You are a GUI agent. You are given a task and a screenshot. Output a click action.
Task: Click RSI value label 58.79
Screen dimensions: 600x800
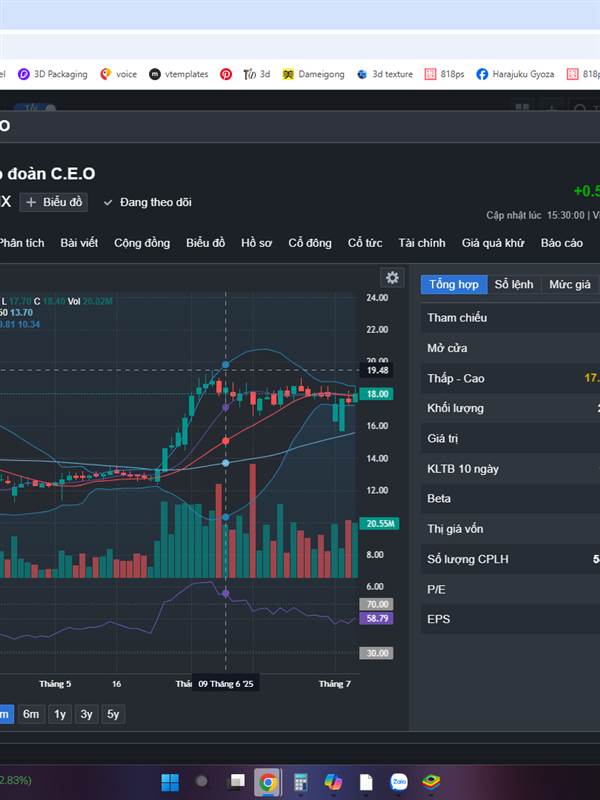377,619
